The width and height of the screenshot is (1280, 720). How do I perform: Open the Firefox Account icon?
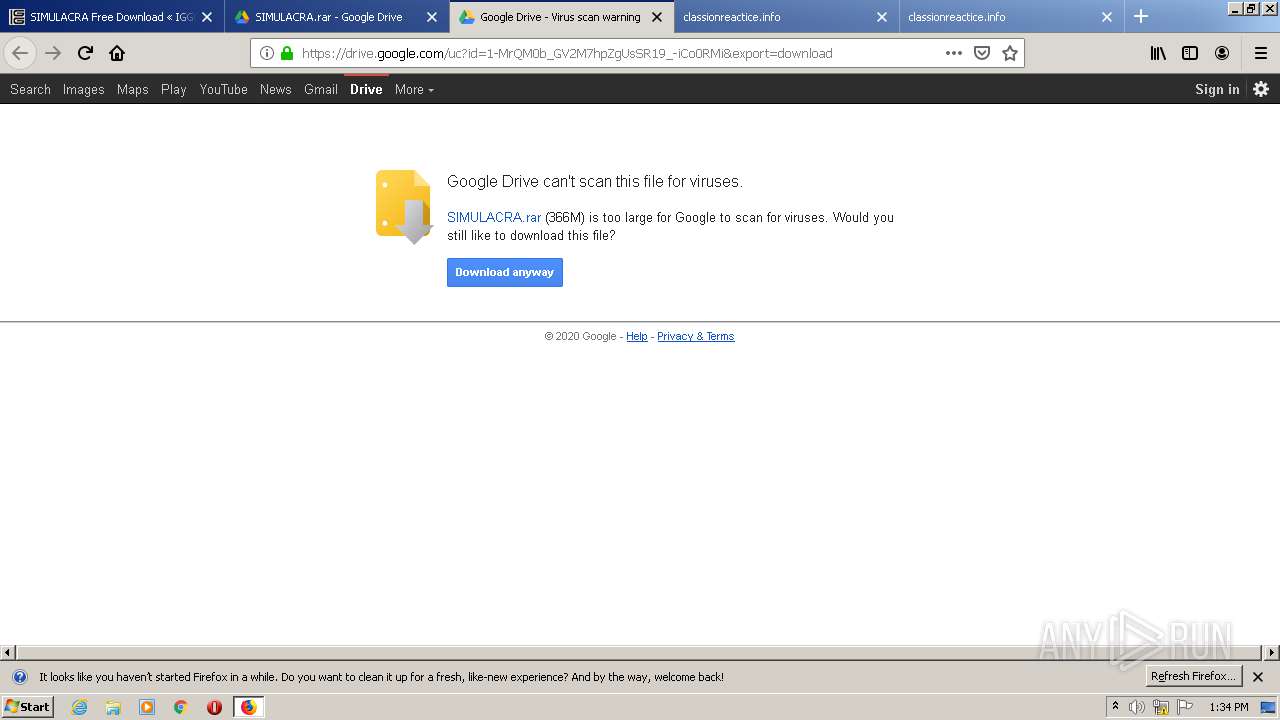[1222, 53]
